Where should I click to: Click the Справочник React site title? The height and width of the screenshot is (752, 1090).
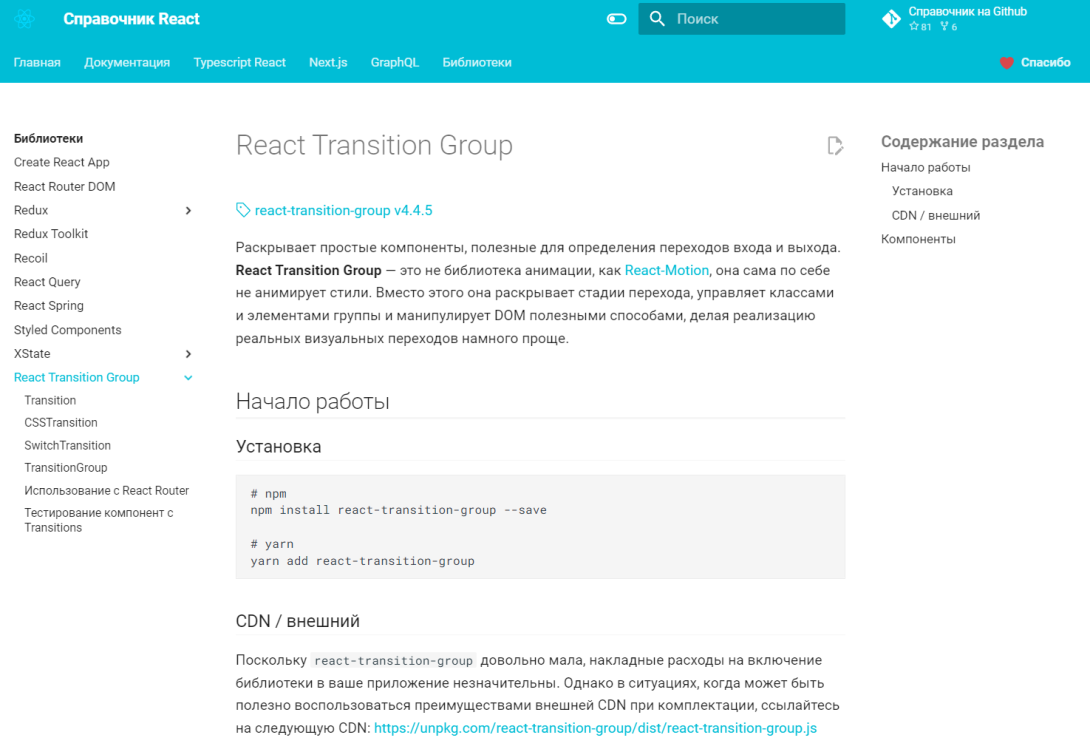point(131,19)
